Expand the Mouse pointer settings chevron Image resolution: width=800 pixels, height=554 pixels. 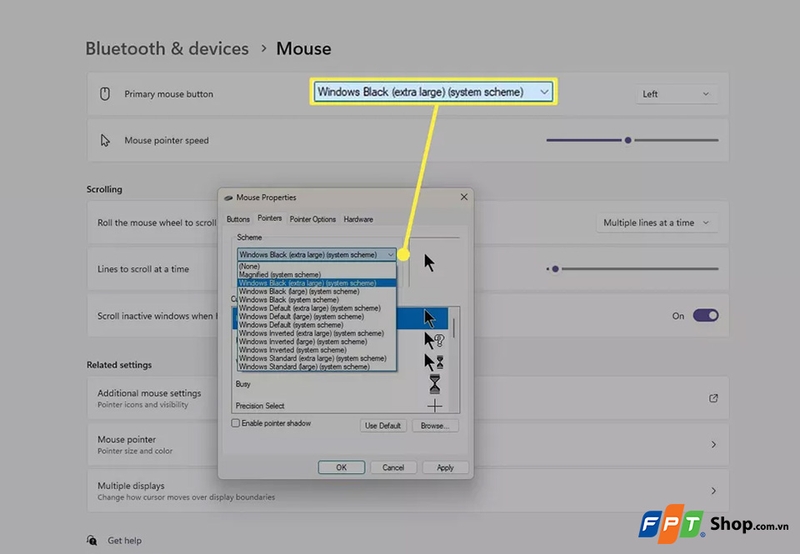point(713,444)
